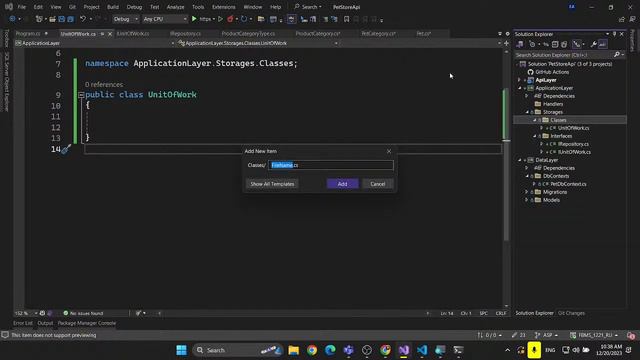Select PetDbContext.cs in Solution Explorer

pyautogui.click(x=568, y=184)
